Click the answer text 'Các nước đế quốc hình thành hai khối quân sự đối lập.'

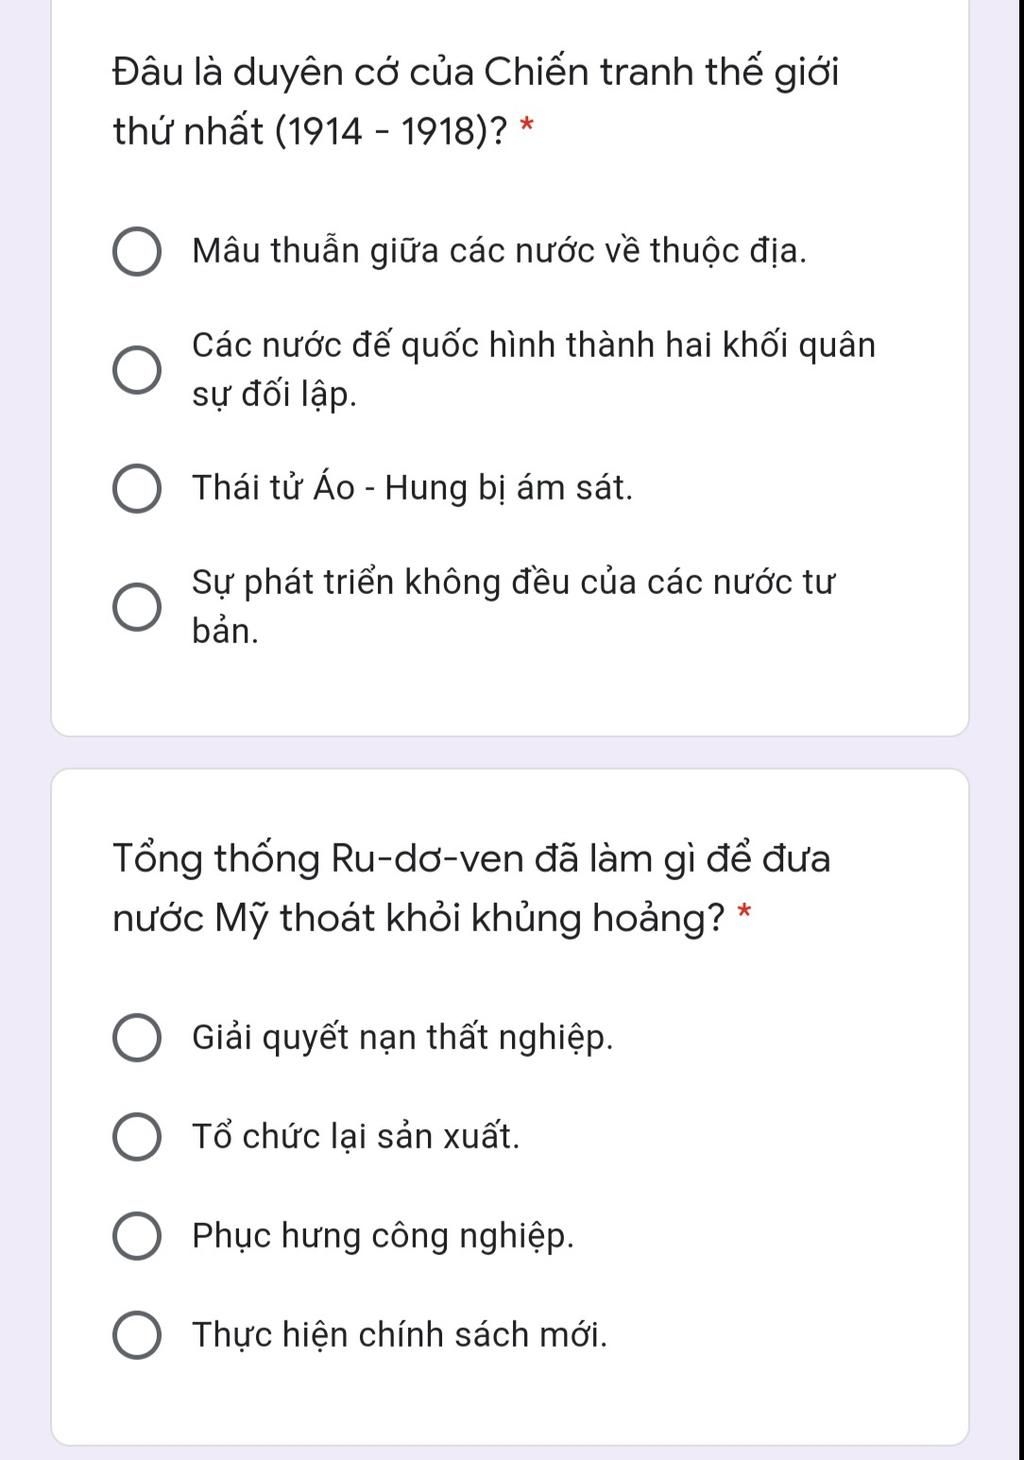(x=533, y=370)
